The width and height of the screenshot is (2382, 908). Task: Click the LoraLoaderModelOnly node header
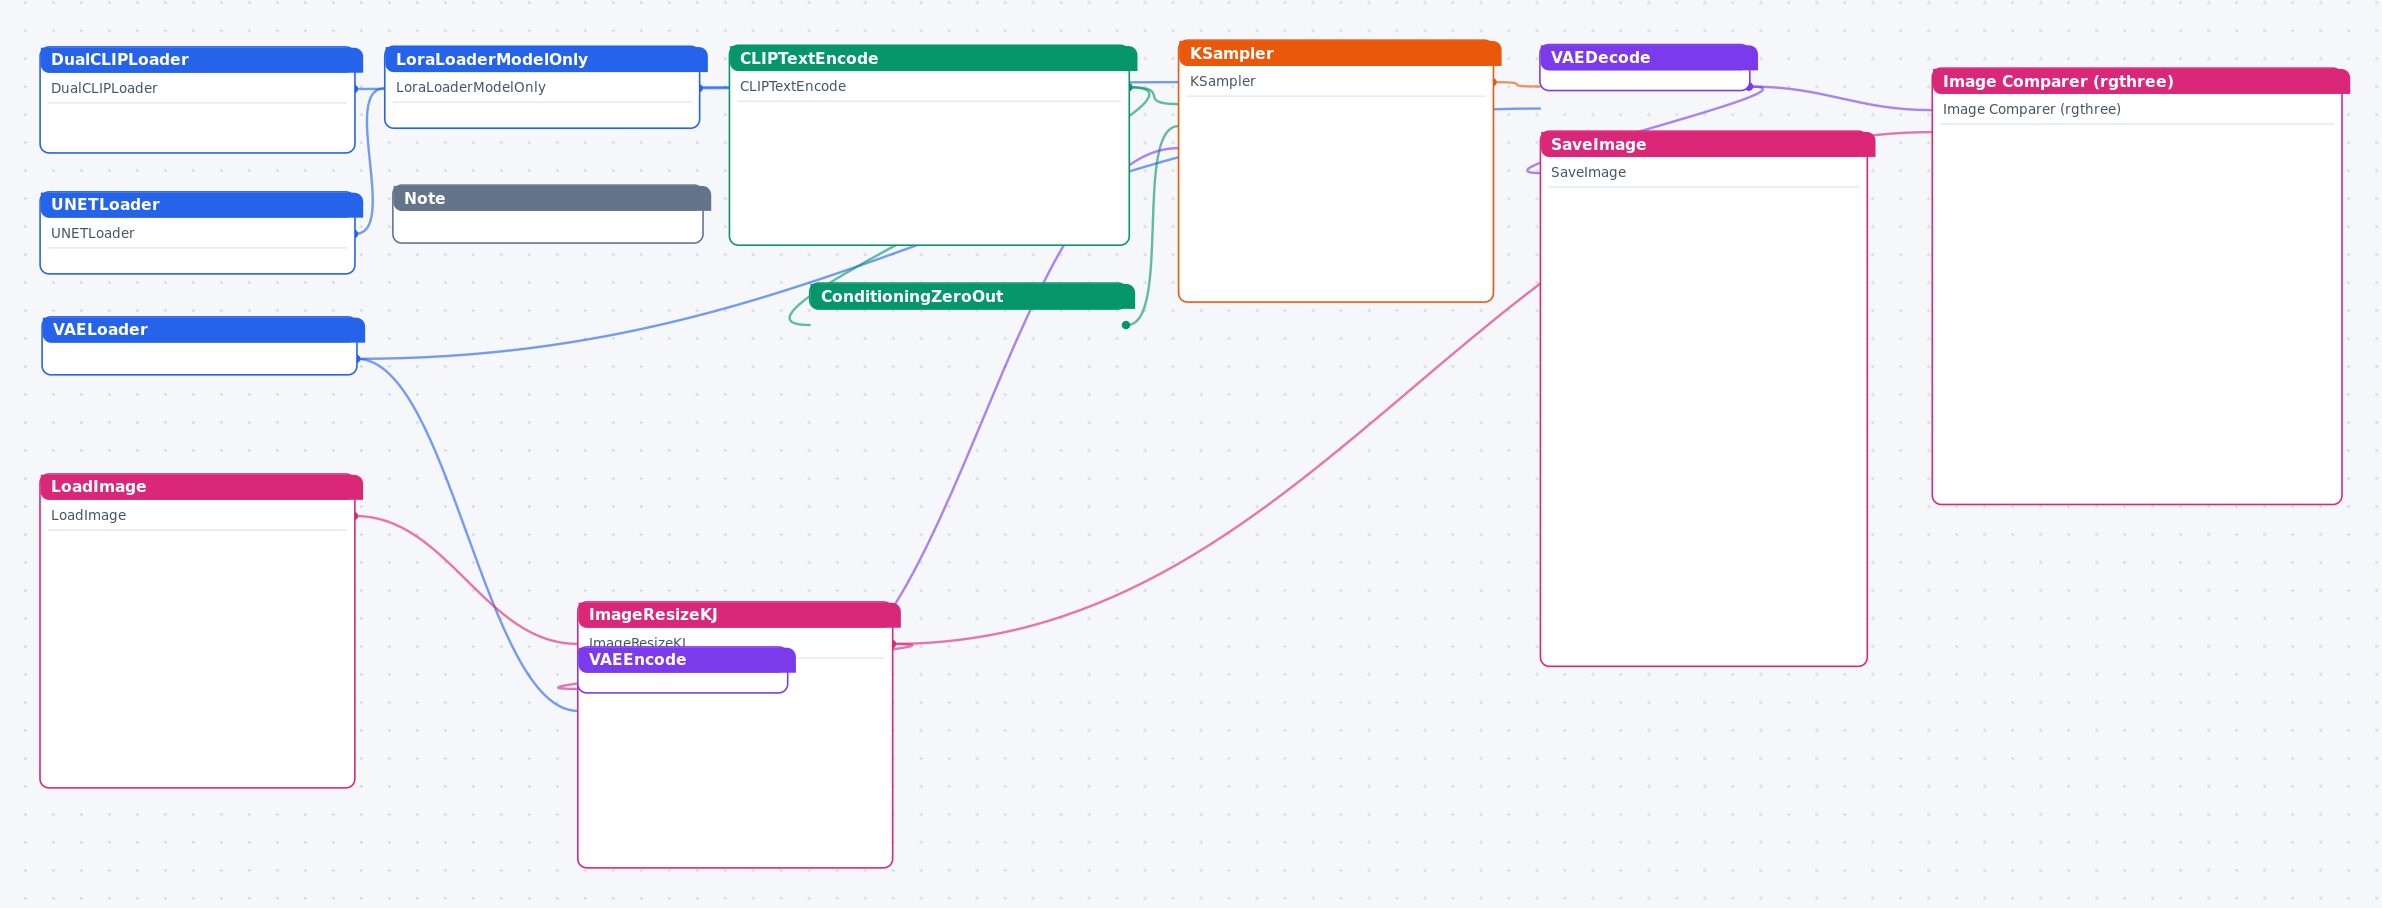(x=546, y=59)
